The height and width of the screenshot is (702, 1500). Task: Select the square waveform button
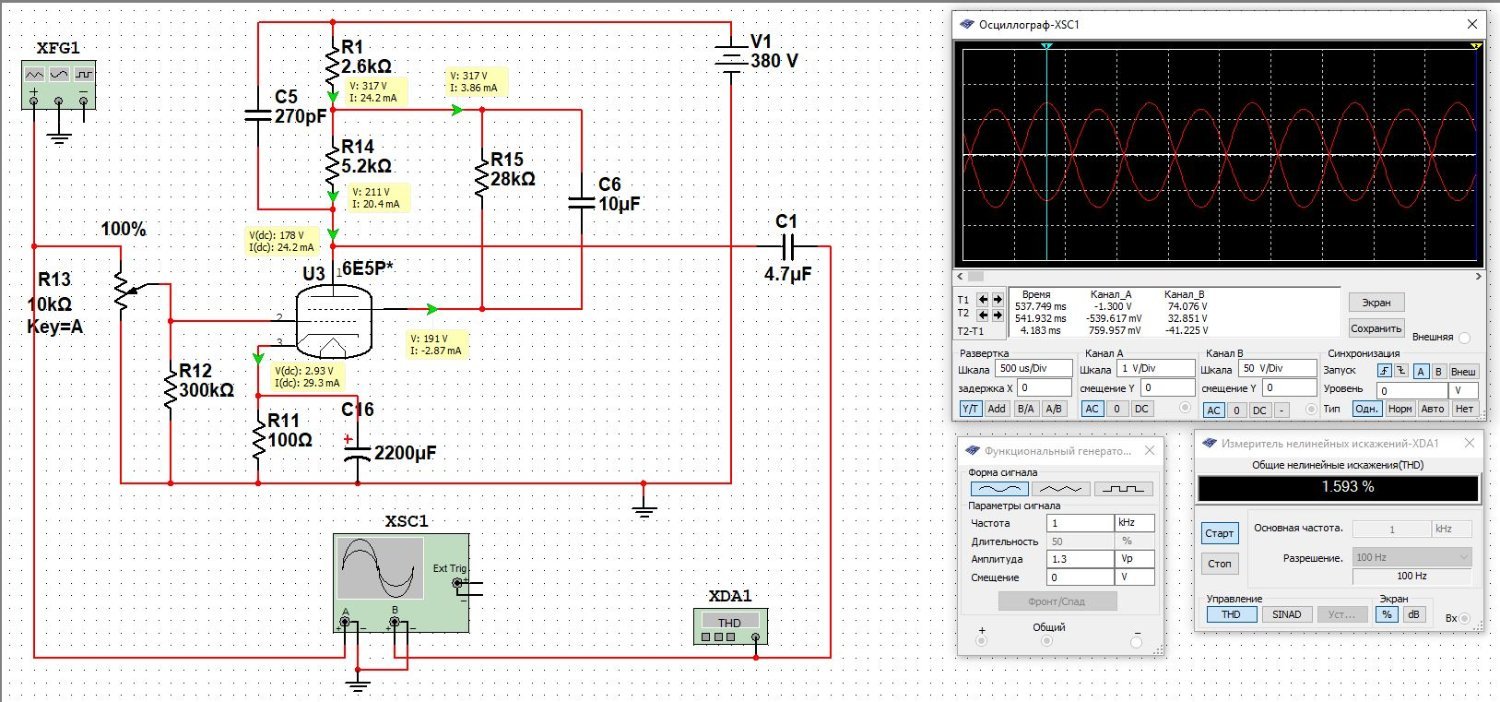point(1123,489)
